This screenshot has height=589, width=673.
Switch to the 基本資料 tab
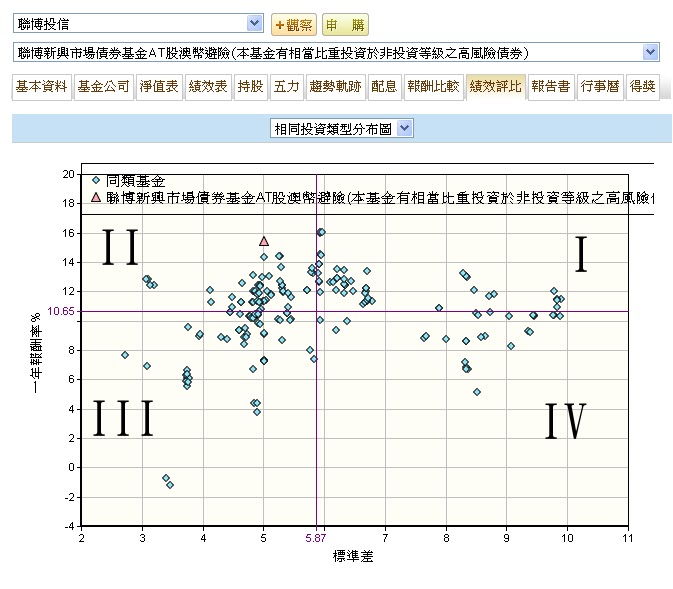42,87
